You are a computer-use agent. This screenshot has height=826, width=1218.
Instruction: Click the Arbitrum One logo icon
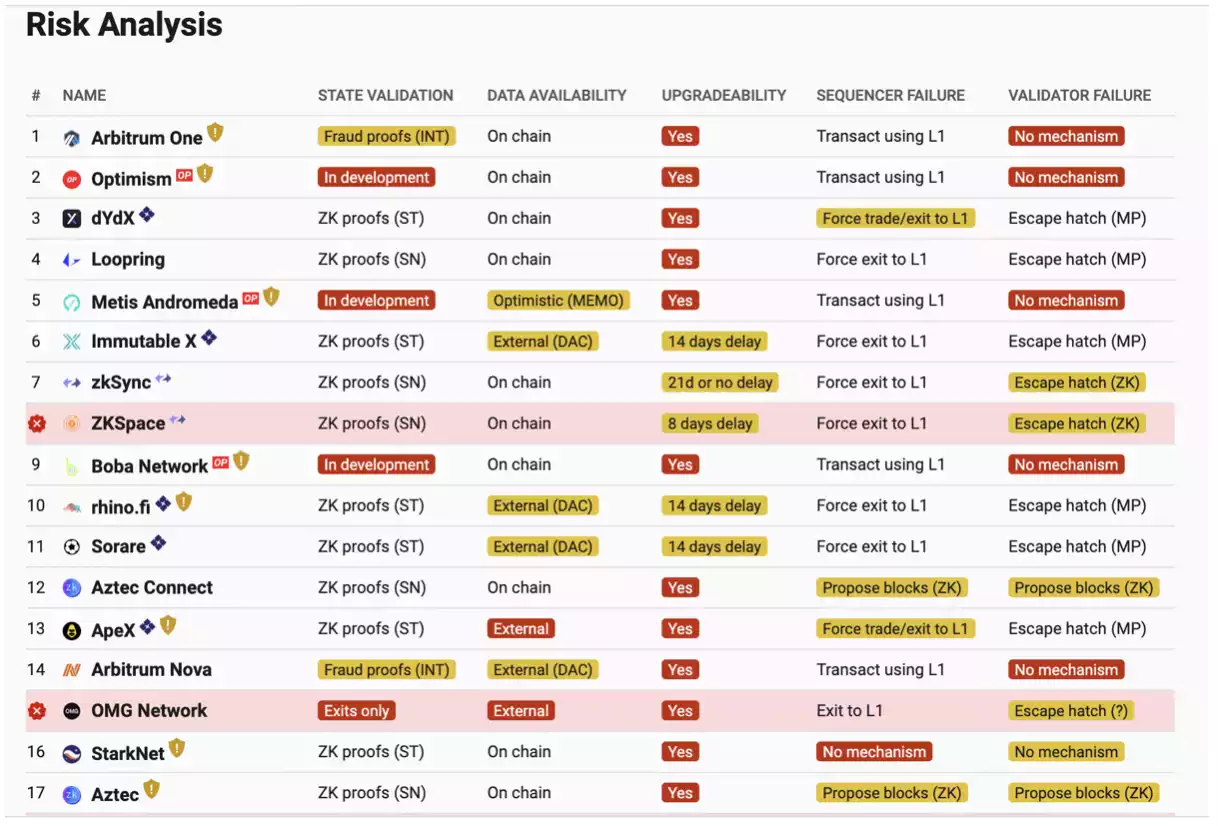(x=72, y=138)
